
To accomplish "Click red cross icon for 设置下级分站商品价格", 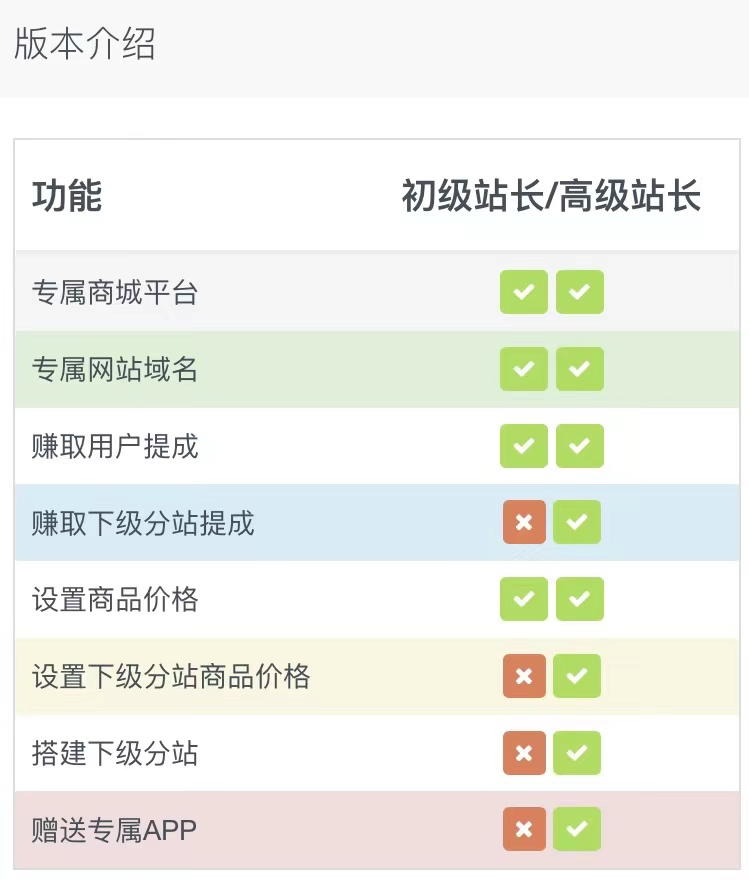I will (524, 676).
